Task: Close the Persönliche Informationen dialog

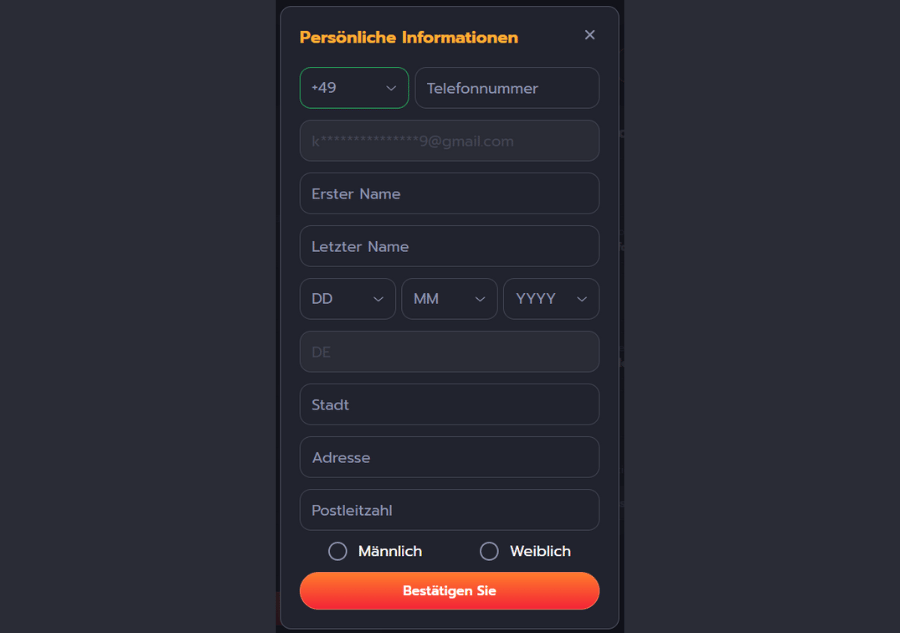Action: click(589, 35)
